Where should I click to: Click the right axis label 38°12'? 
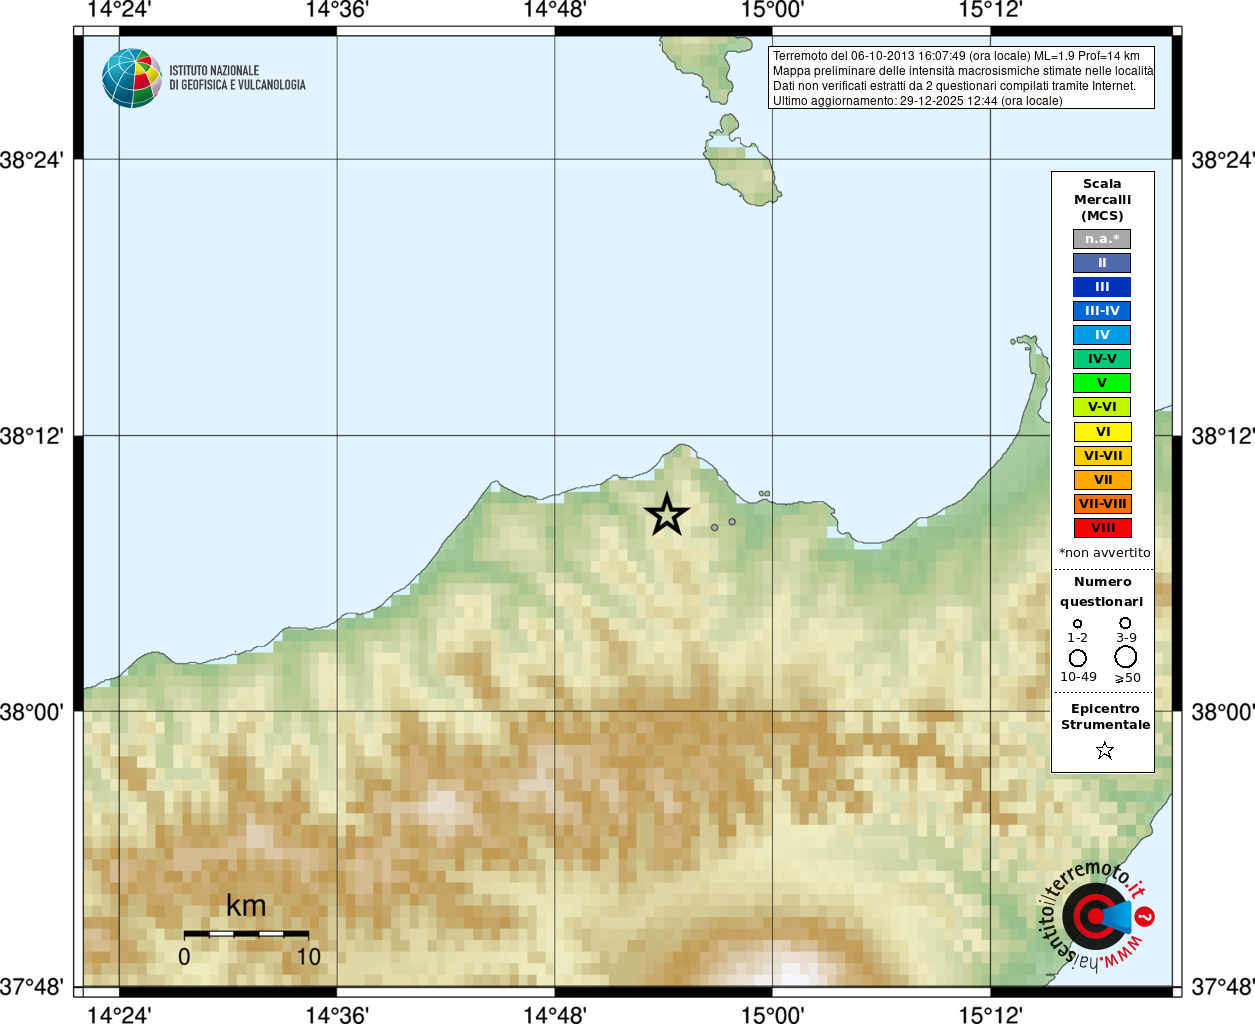pos(1222,436)
